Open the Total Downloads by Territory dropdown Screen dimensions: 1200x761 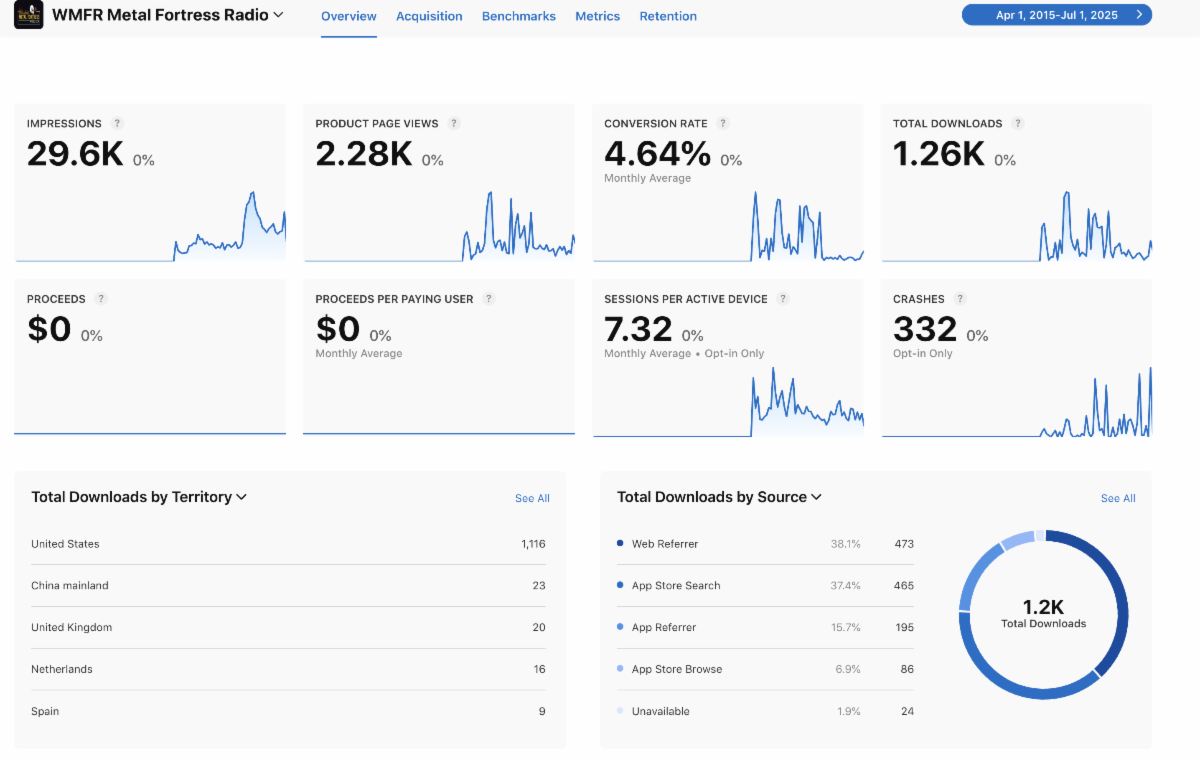(241, 497)
